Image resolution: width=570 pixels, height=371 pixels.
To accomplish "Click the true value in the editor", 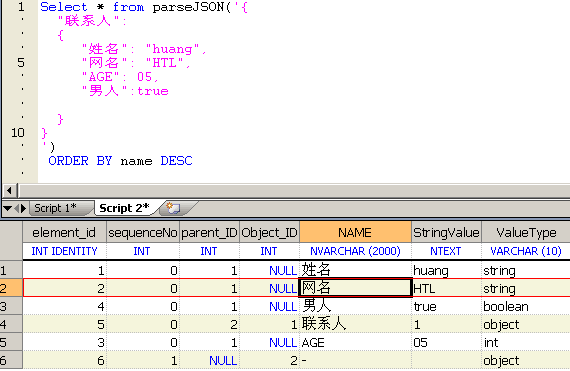I will coord(153,91).
